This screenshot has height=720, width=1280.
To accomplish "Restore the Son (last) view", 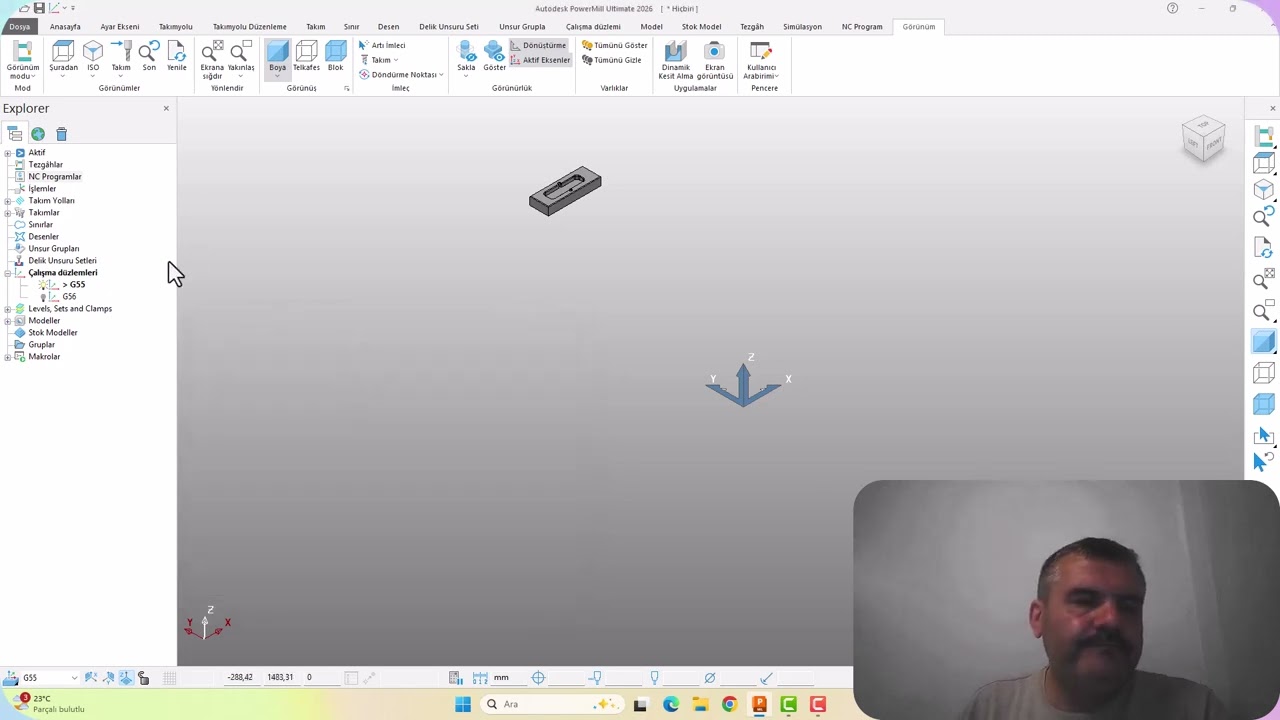I will coord(149,57).
